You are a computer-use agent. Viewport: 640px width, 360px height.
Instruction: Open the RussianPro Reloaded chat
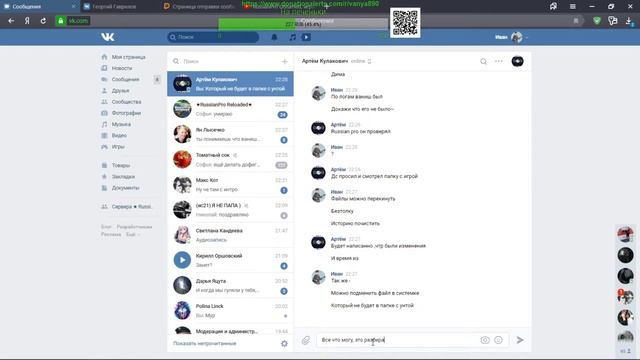[x=230, y=109]
